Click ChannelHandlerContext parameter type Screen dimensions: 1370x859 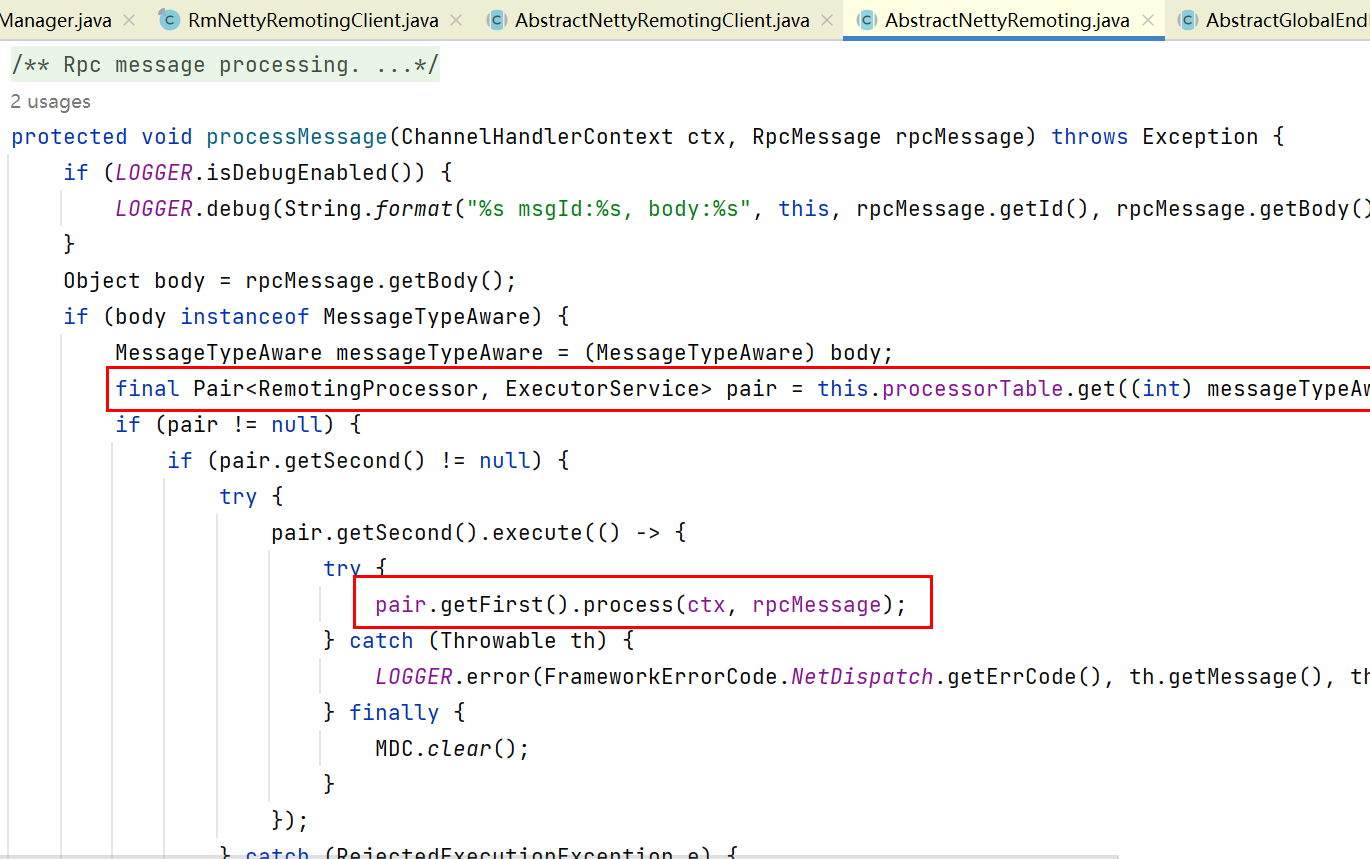537,137
